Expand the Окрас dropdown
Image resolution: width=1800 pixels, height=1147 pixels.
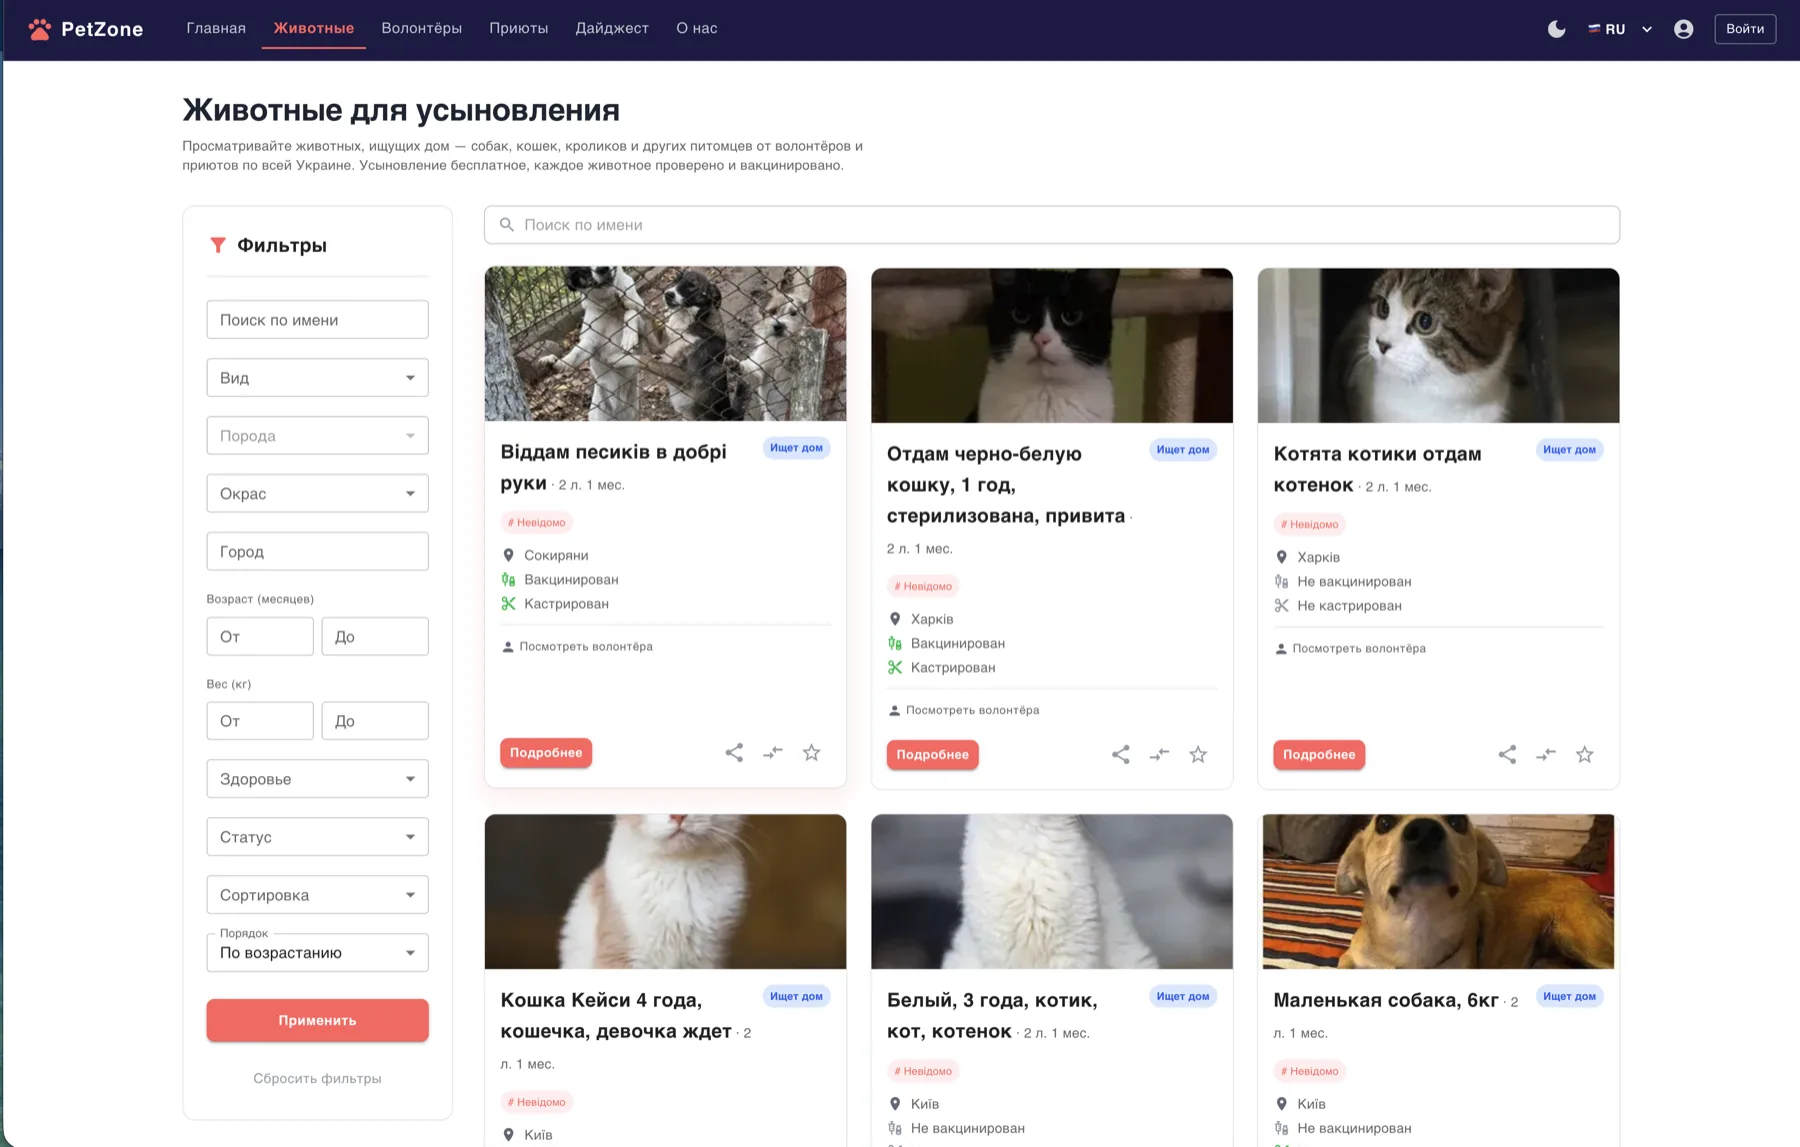pyautogui.click(x=317, y=494)
